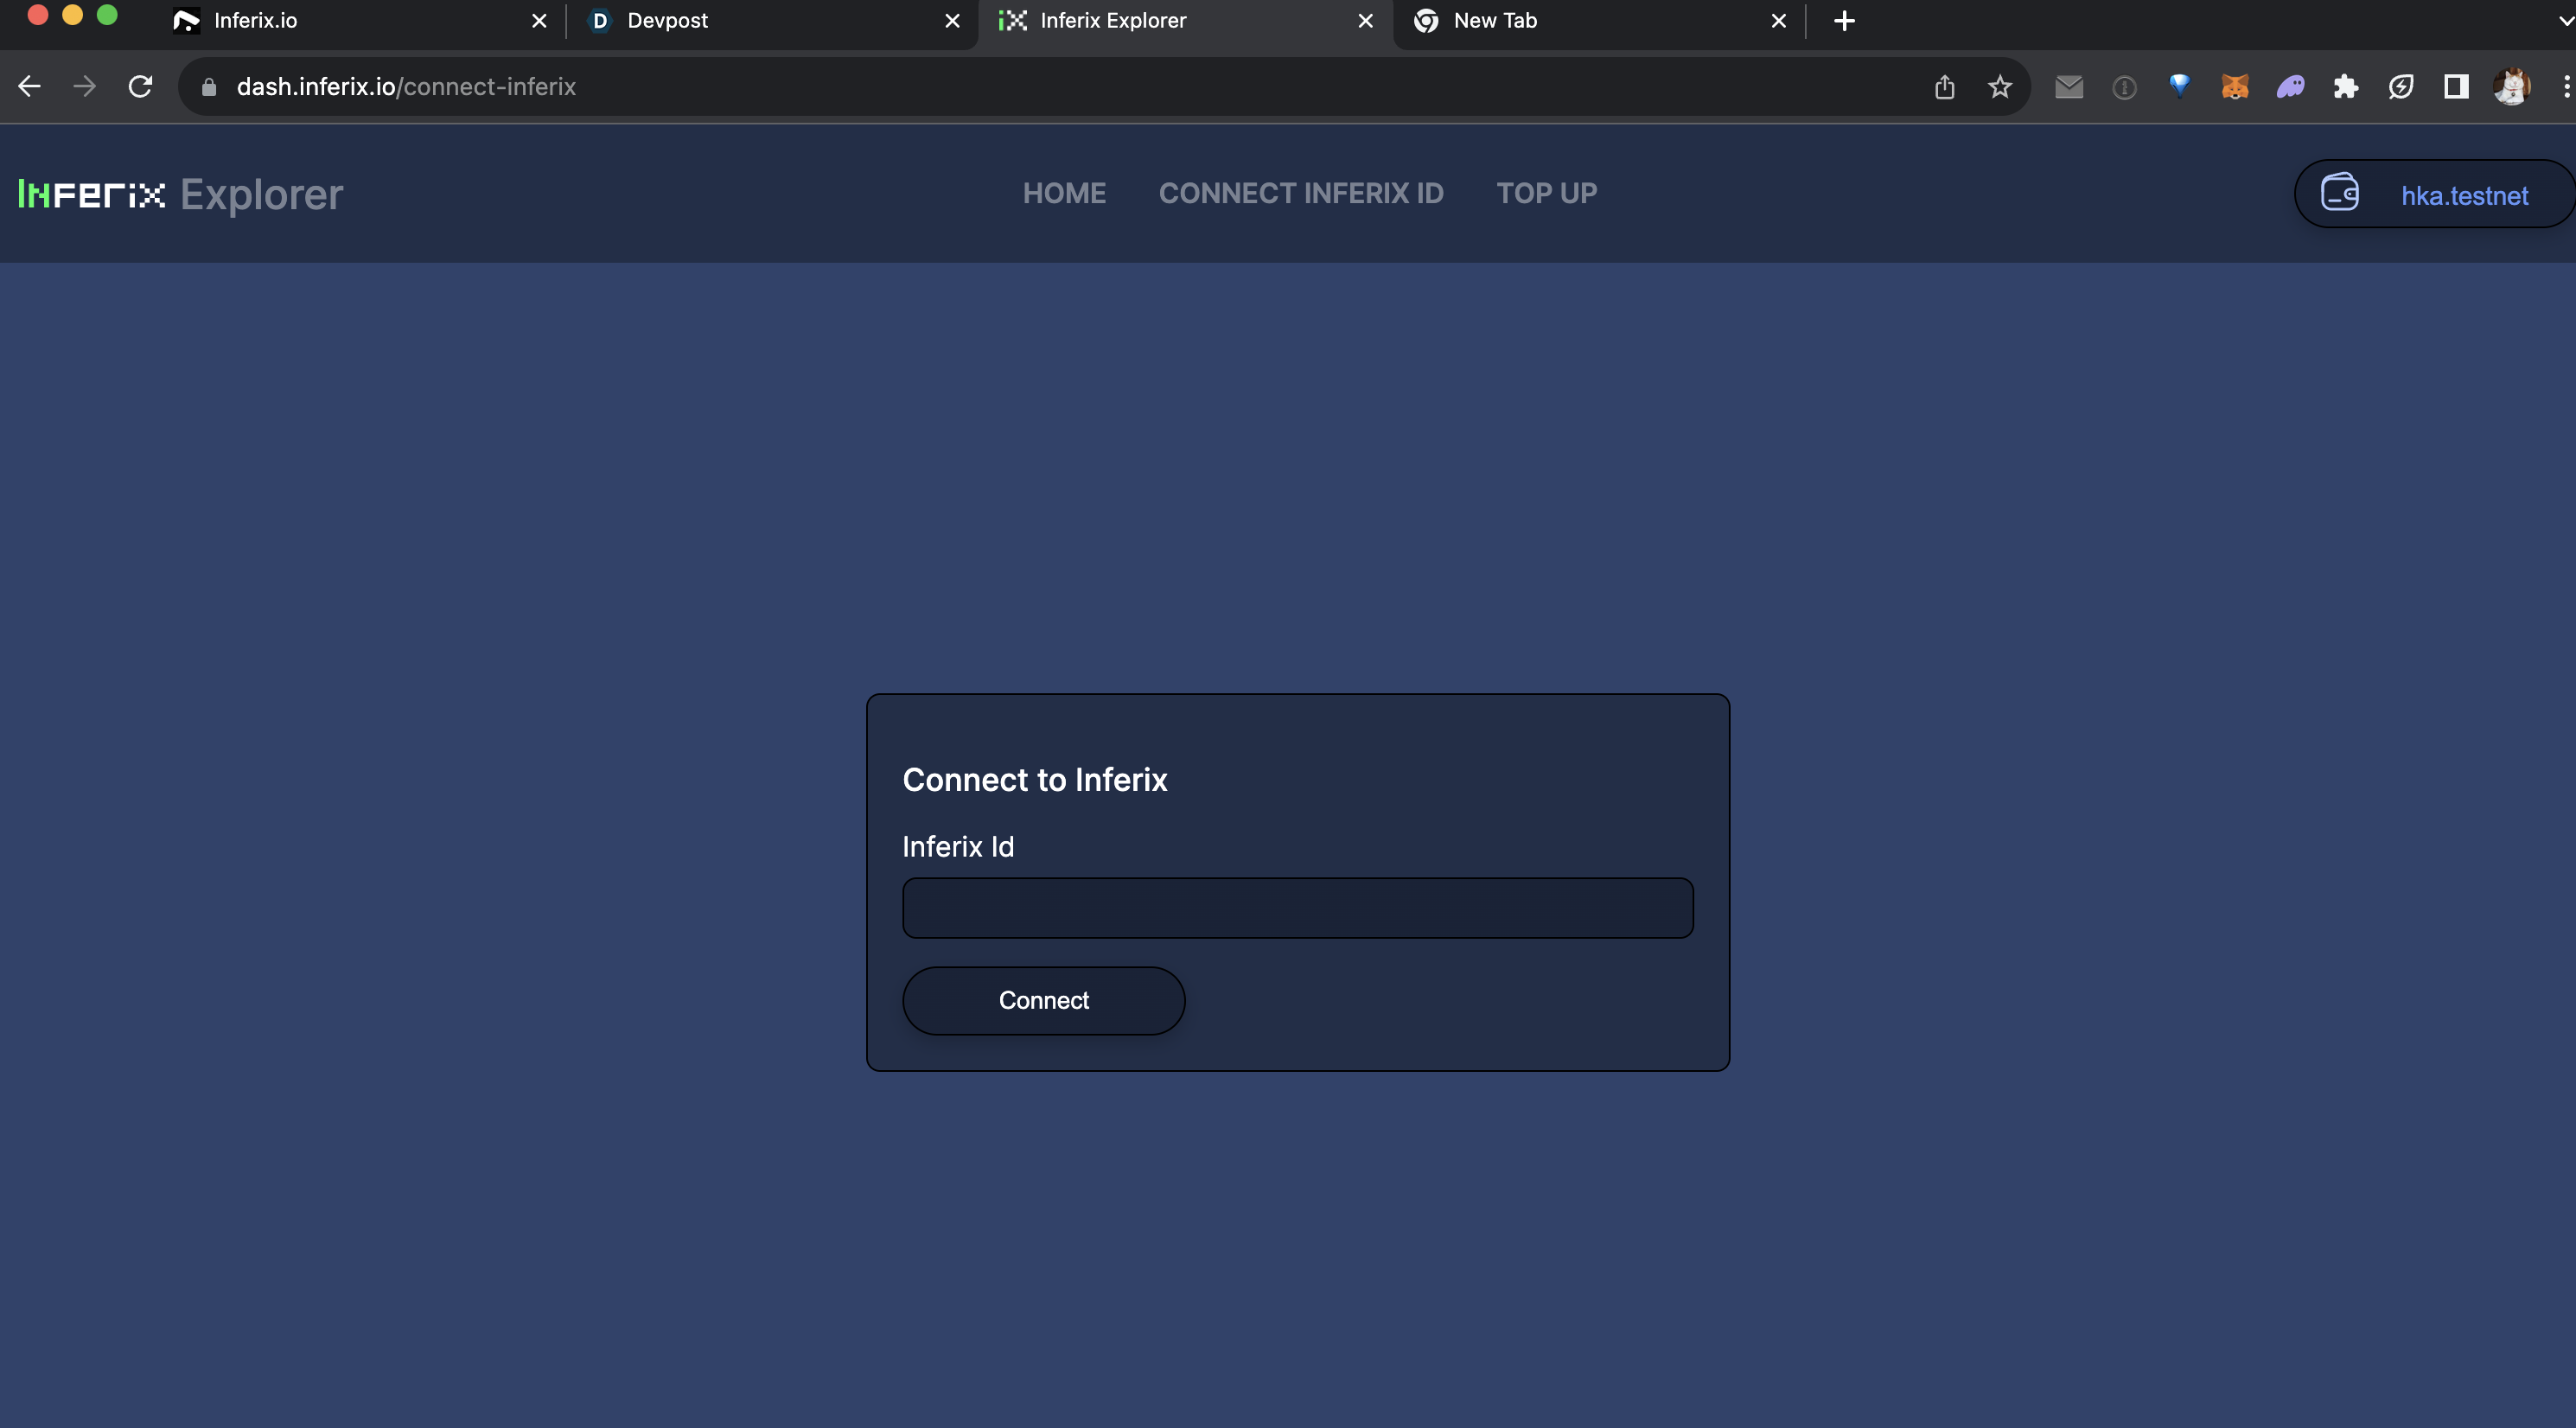Click the wallet icon beside hka.testnet

pos(2339,193)
